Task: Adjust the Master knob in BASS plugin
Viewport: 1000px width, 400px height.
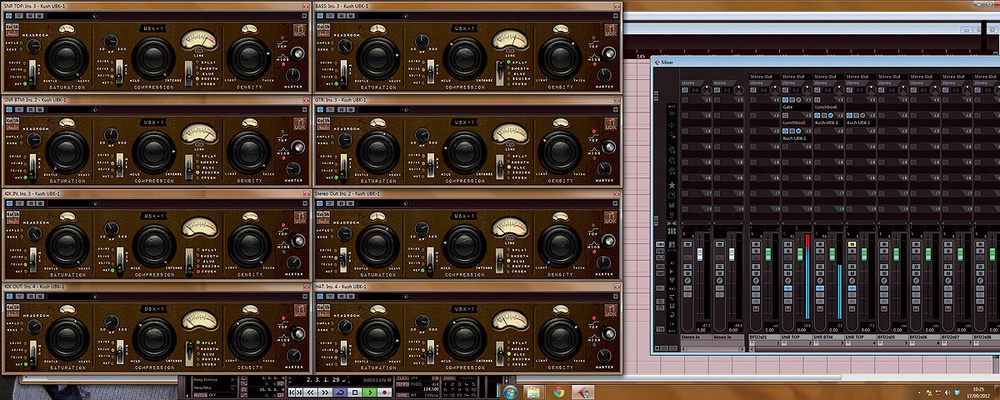Action: point(603,75)
